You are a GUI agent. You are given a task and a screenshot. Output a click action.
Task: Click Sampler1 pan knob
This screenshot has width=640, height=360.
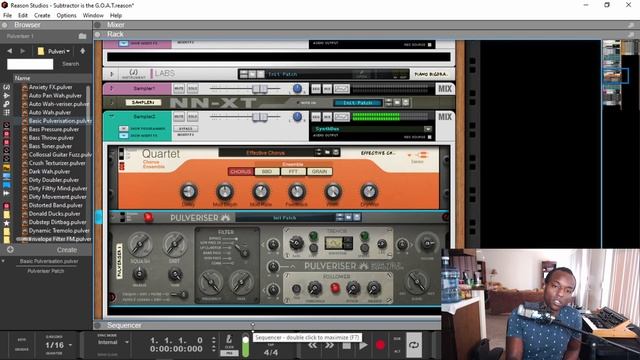[298, 89]
